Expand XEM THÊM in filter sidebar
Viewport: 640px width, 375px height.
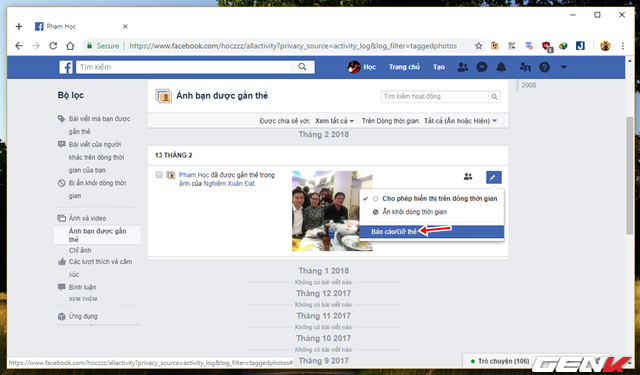pyautogui.click(x=83, y=299)
